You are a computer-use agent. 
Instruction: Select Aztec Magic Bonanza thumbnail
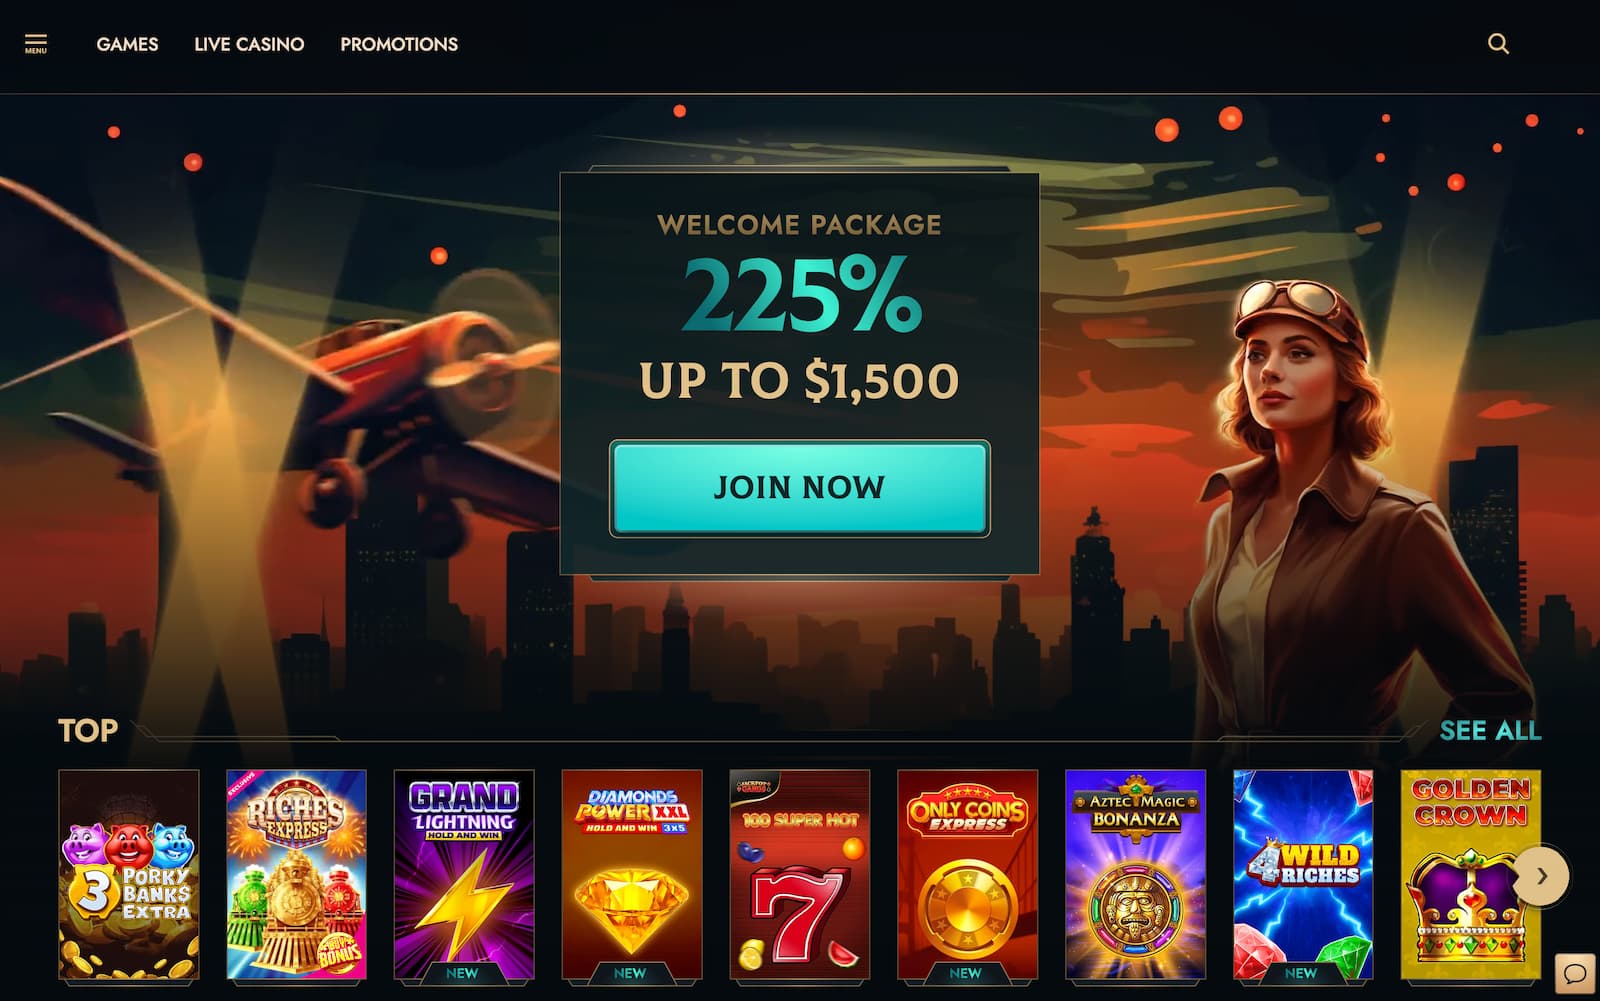click(1136, 874)
